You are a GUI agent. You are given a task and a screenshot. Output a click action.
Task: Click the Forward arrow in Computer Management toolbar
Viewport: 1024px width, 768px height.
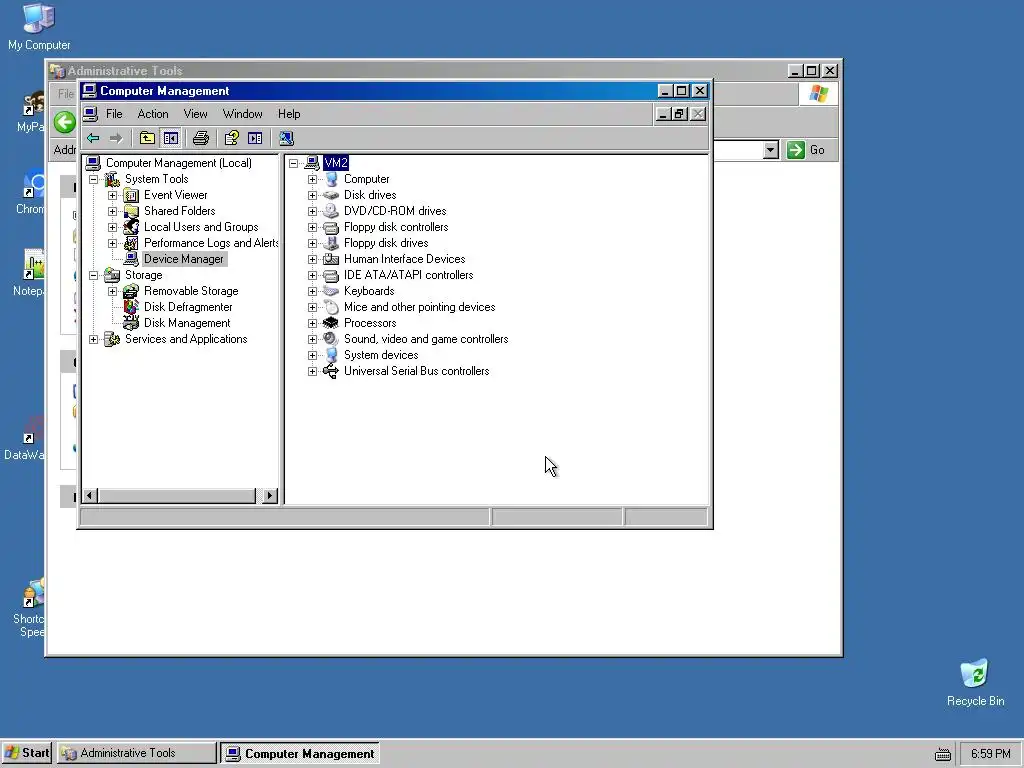coord(116,138)
